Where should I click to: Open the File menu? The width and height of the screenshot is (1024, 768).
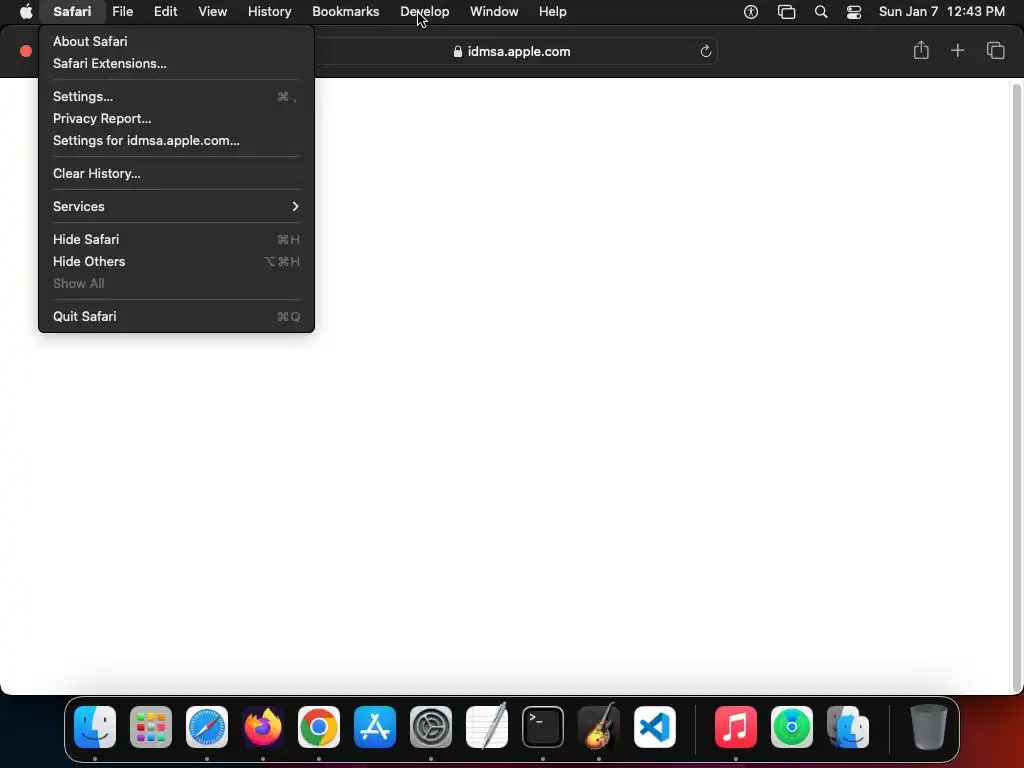(x=123, y=12)
